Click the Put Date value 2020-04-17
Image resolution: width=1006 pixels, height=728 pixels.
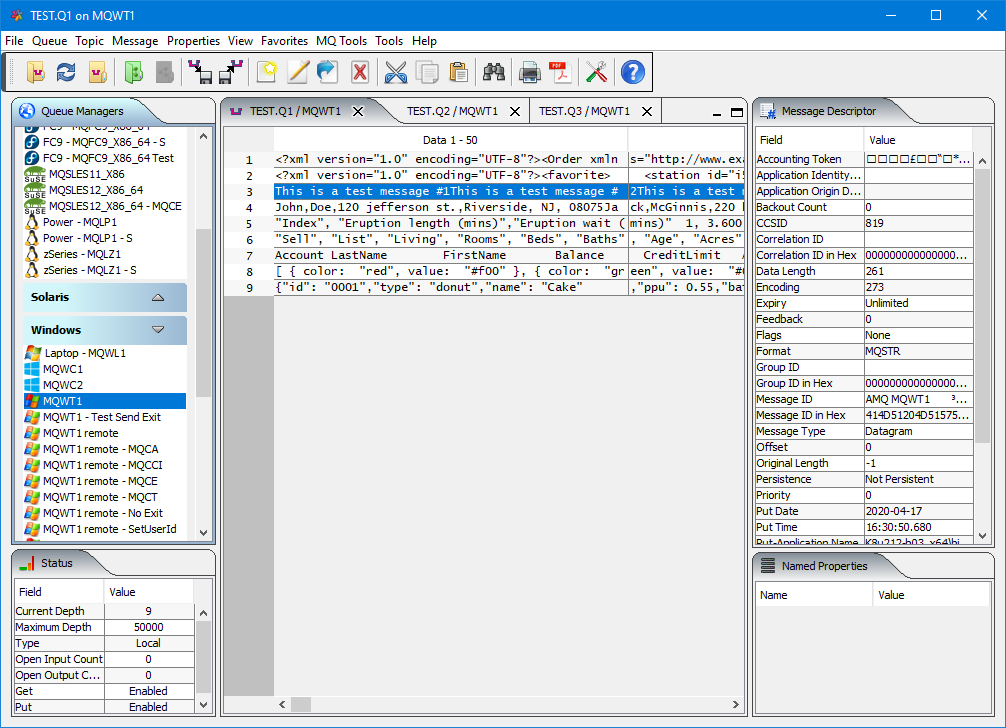pyautogui.click(x=918, y=511)
